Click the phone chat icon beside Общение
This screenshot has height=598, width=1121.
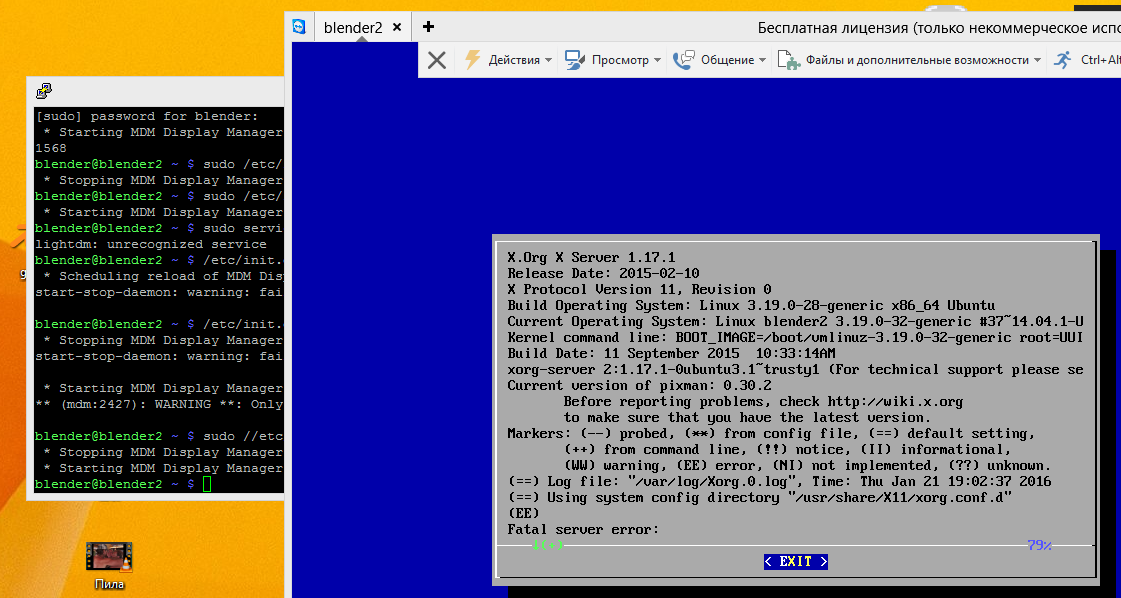pyautogui.click(x=684, y=60)
